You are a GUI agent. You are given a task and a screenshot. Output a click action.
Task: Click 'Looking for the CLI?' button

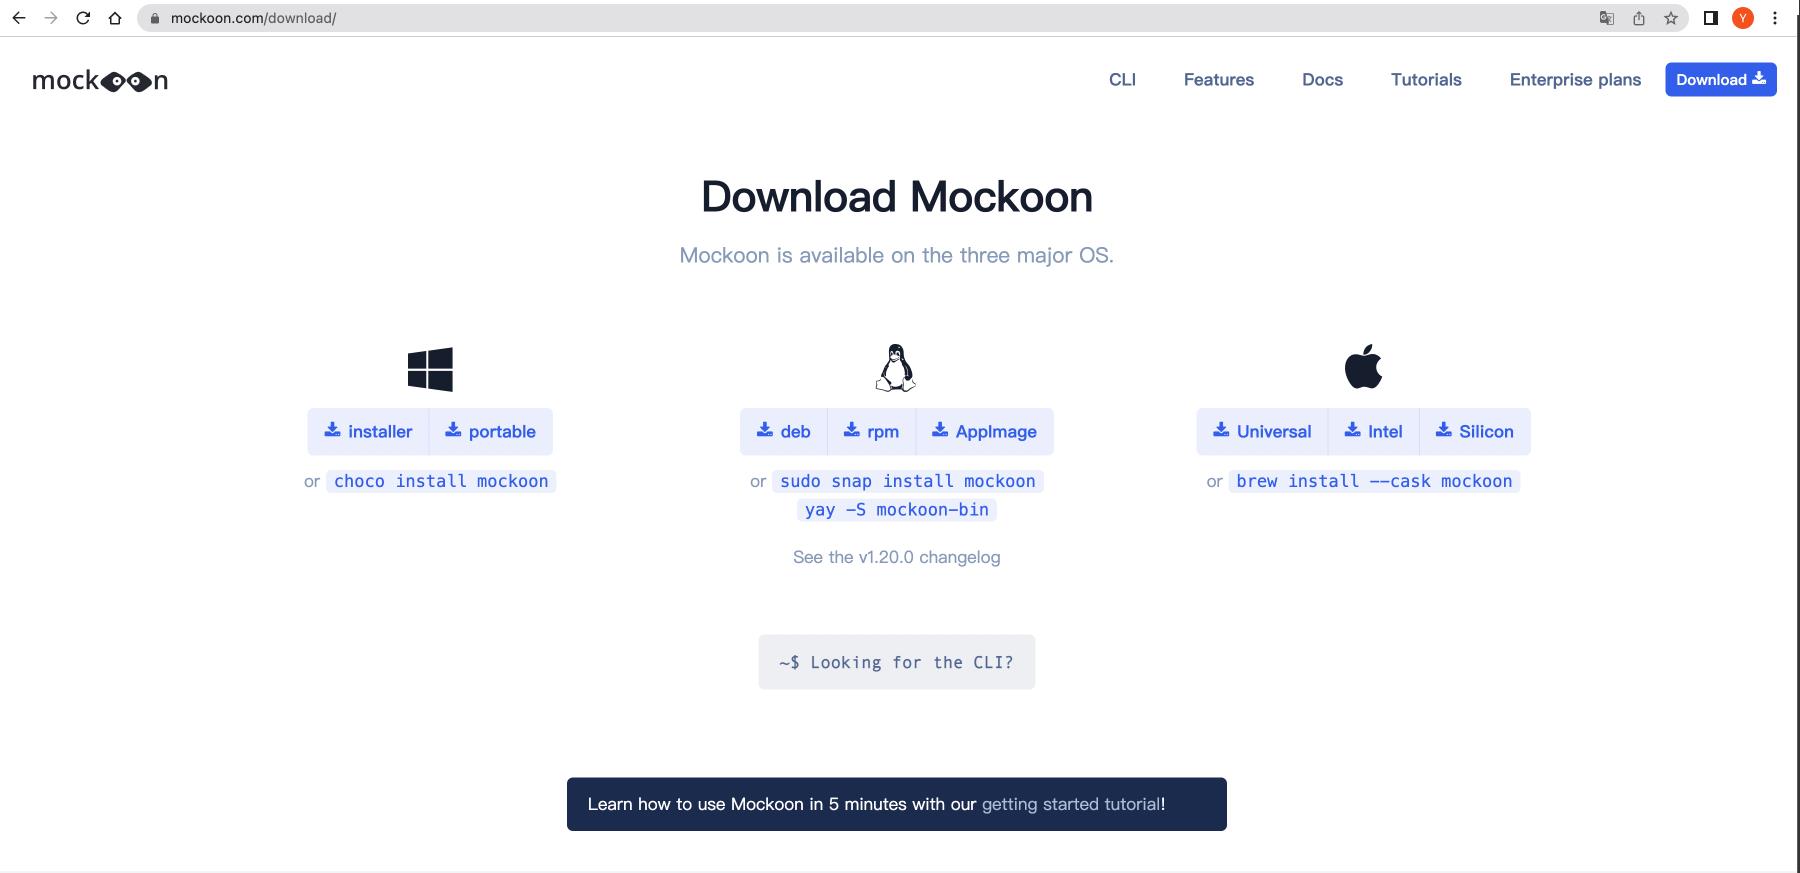click(897, 662)
